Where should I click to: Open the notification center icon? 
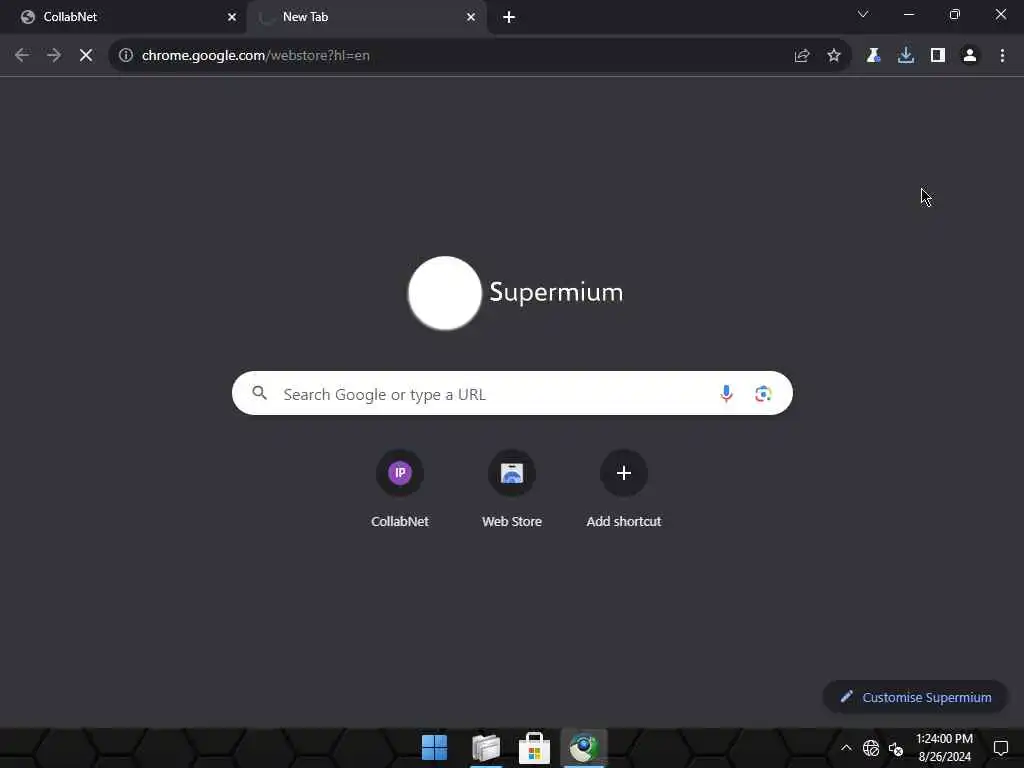tap(1000, 748)
